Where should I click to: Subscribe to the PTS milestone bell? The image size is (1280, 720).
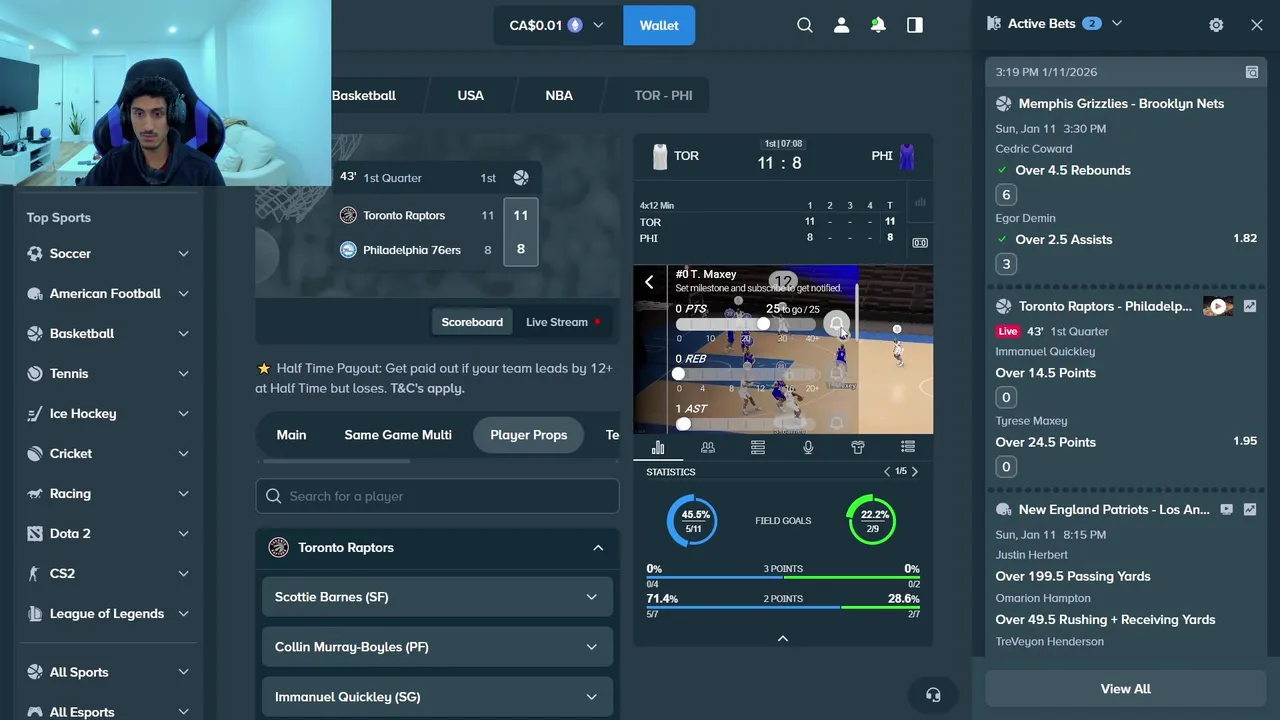pyautogui.click(x=836, y=324)
